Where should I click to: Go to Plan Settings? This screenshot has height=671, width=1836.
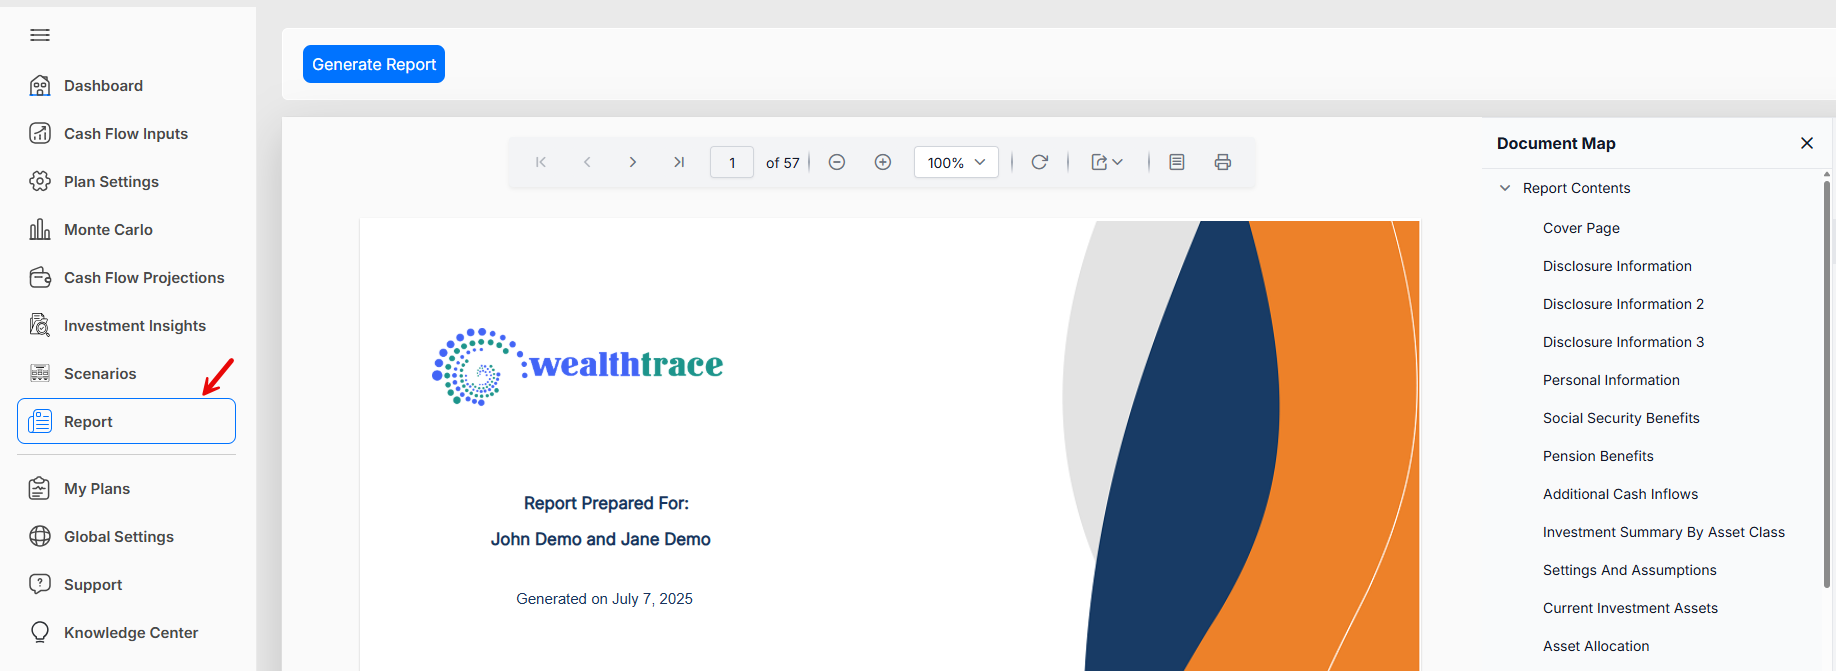pos(111,182)
